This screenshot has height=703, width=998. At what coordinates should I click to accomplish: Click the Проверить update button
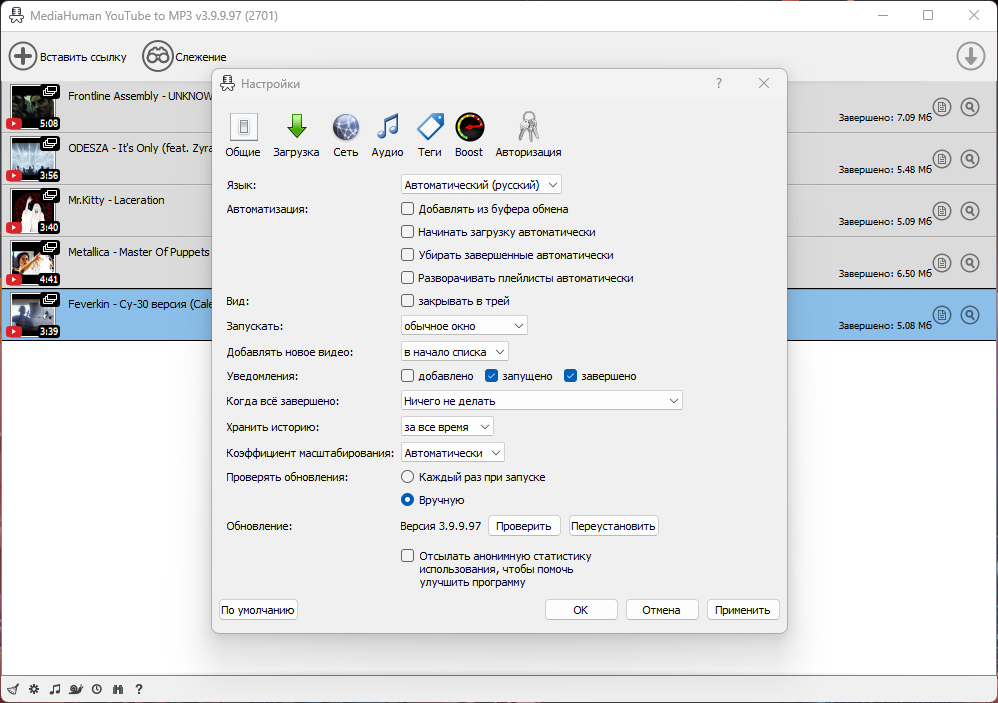point(524,526)
